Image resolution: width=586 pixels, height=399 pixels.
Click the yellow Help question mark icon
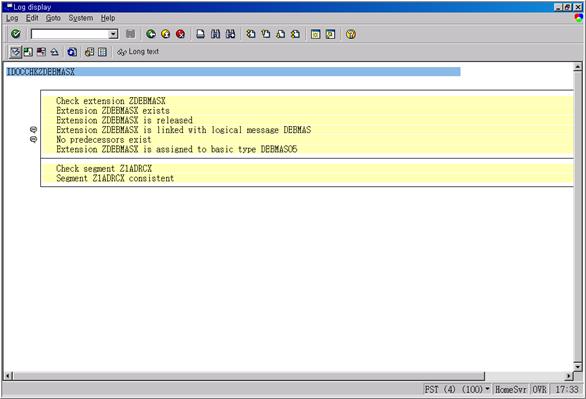tap(351, 34)
